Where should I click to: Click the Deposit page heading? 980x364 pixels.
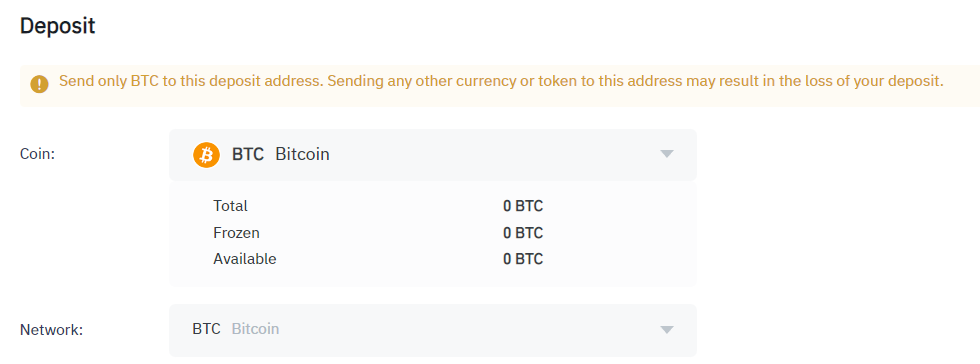[58, 26]
